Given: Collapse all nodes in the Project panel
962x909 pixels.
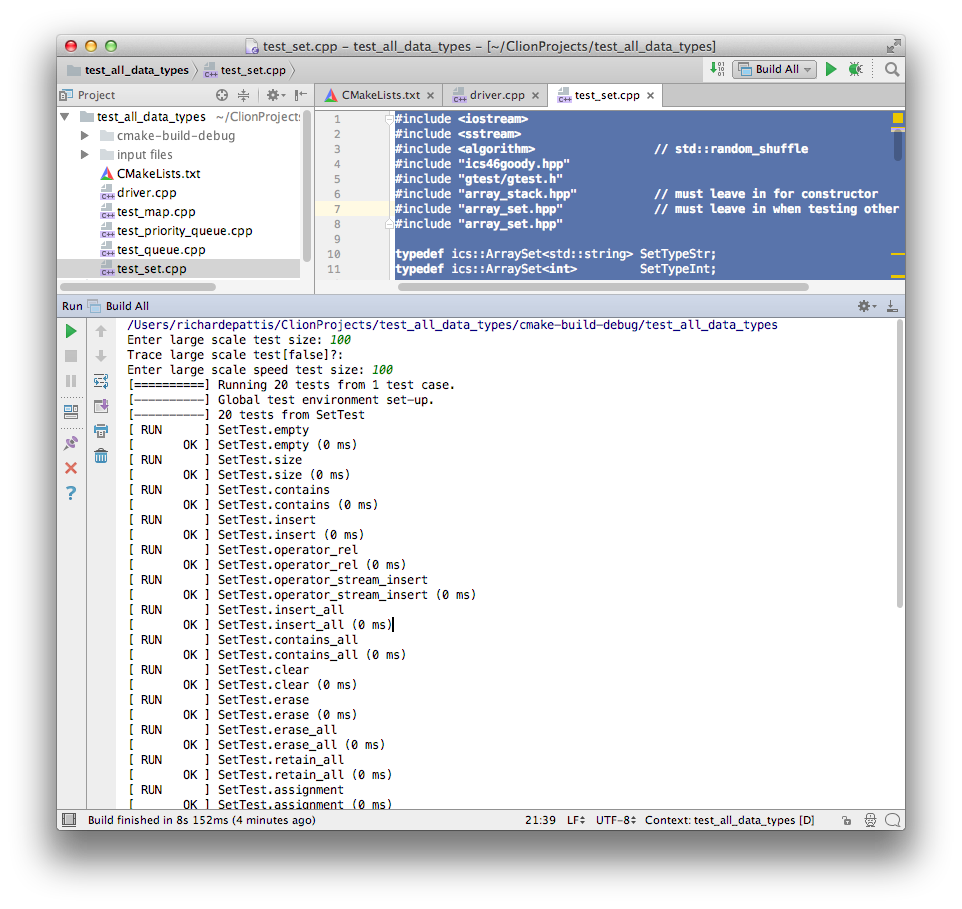Looking at the screenshot, I should [x=244, y=94].
